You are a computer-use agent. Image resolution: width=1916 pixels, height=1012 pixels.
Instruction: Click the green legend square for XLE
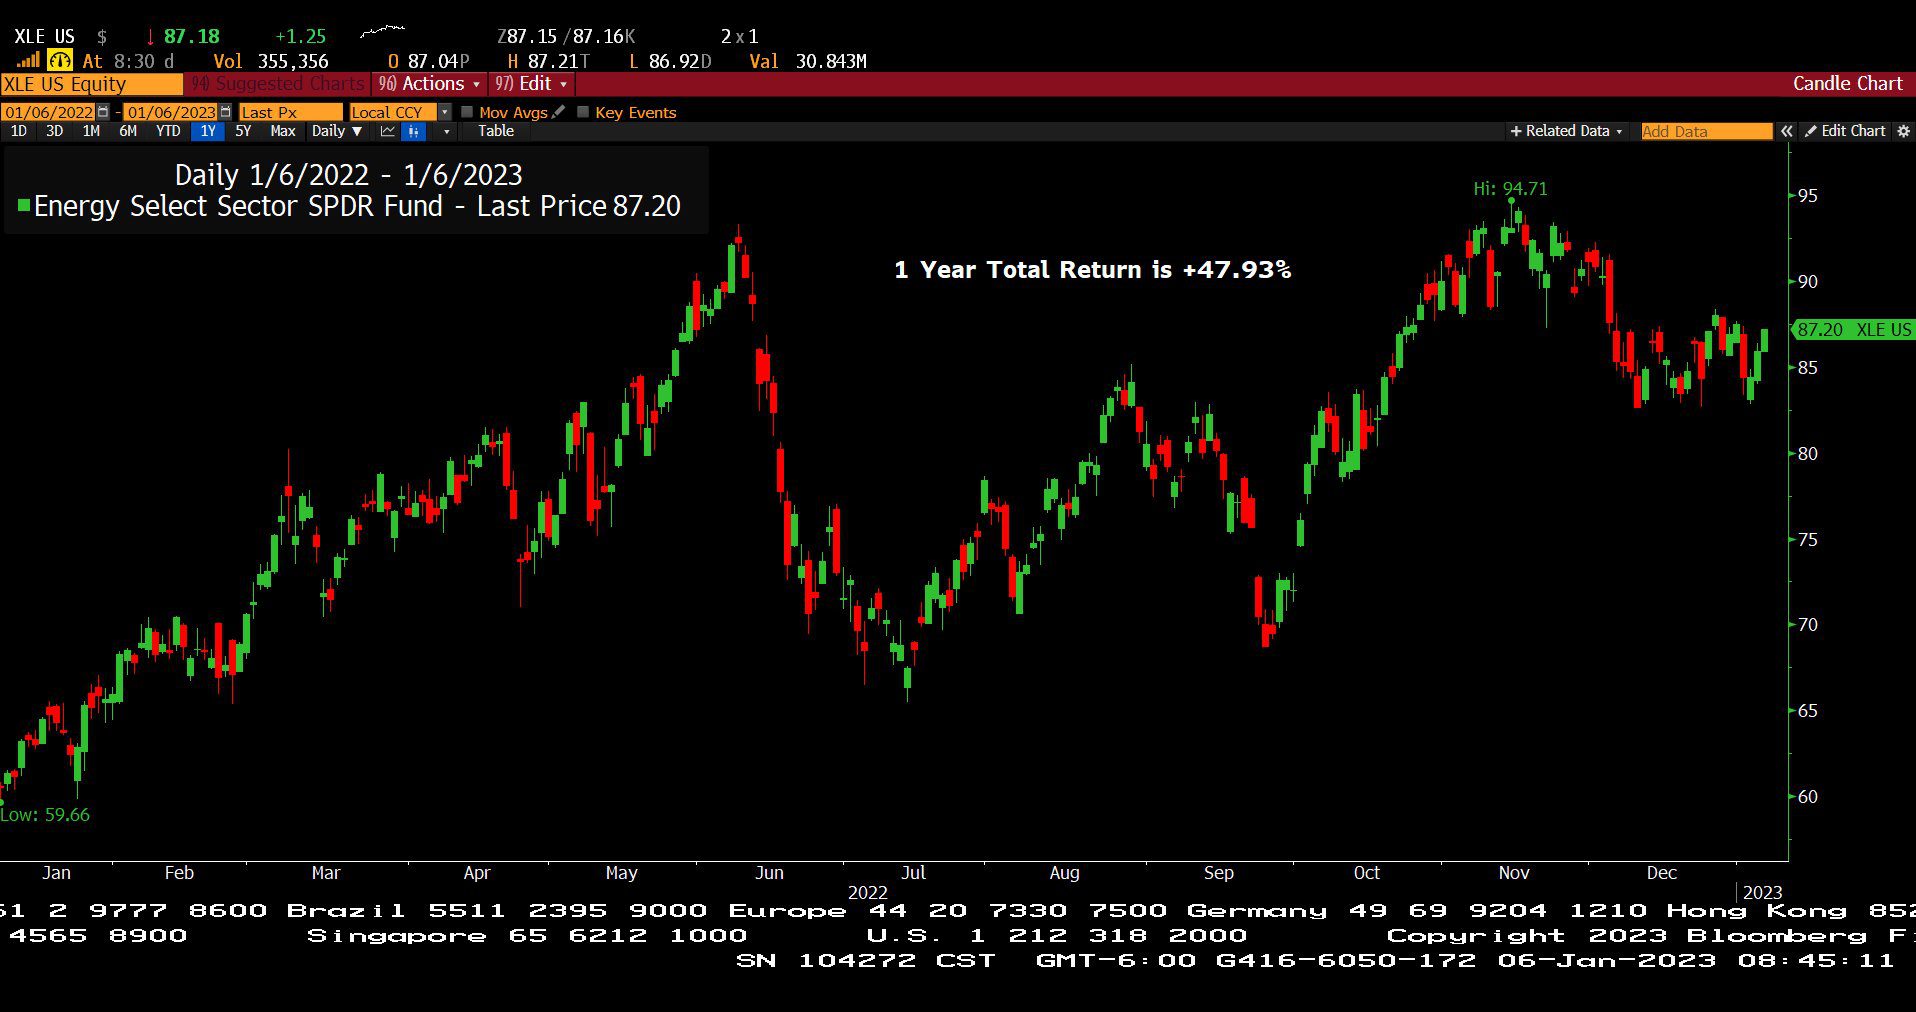pyautogui.click(x=23, y=206)
